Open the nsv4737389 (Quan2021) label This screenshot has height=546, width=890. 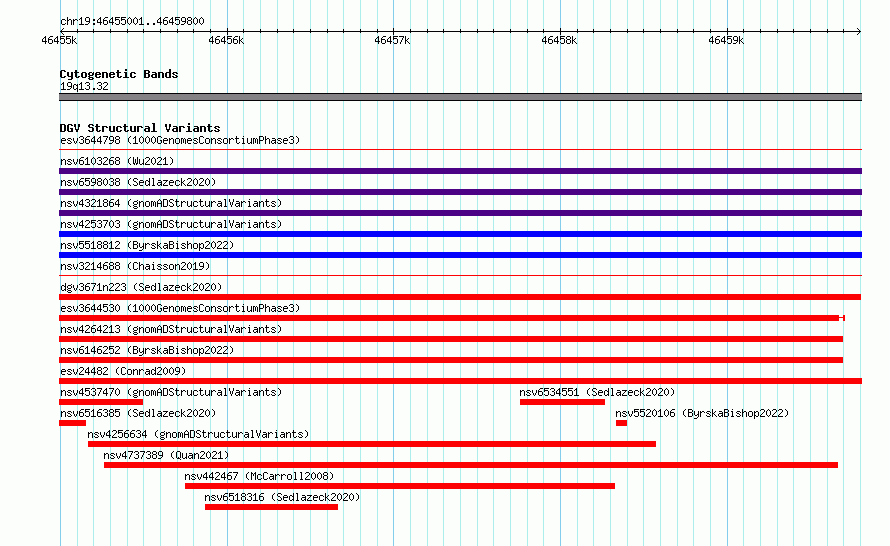(166, 455)
